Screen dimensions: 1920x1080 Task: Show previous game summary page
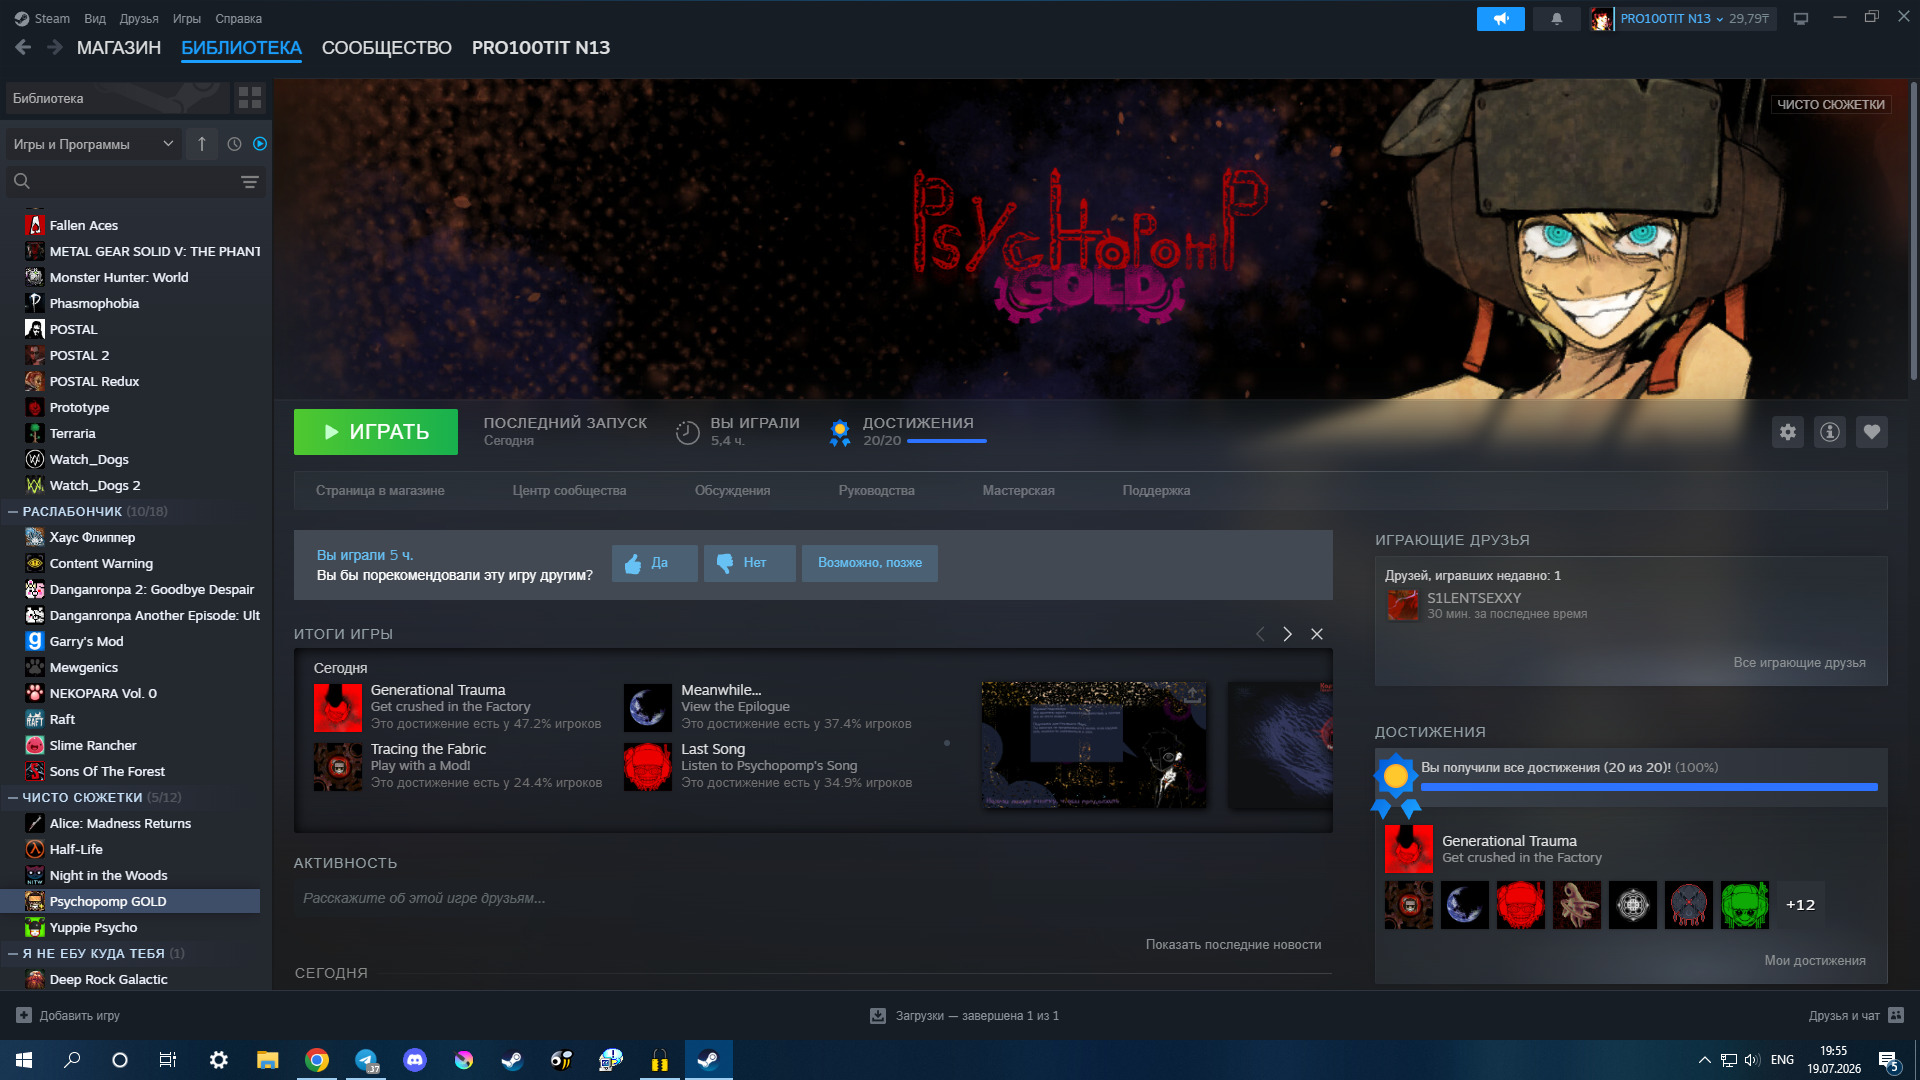(1260, 634)
